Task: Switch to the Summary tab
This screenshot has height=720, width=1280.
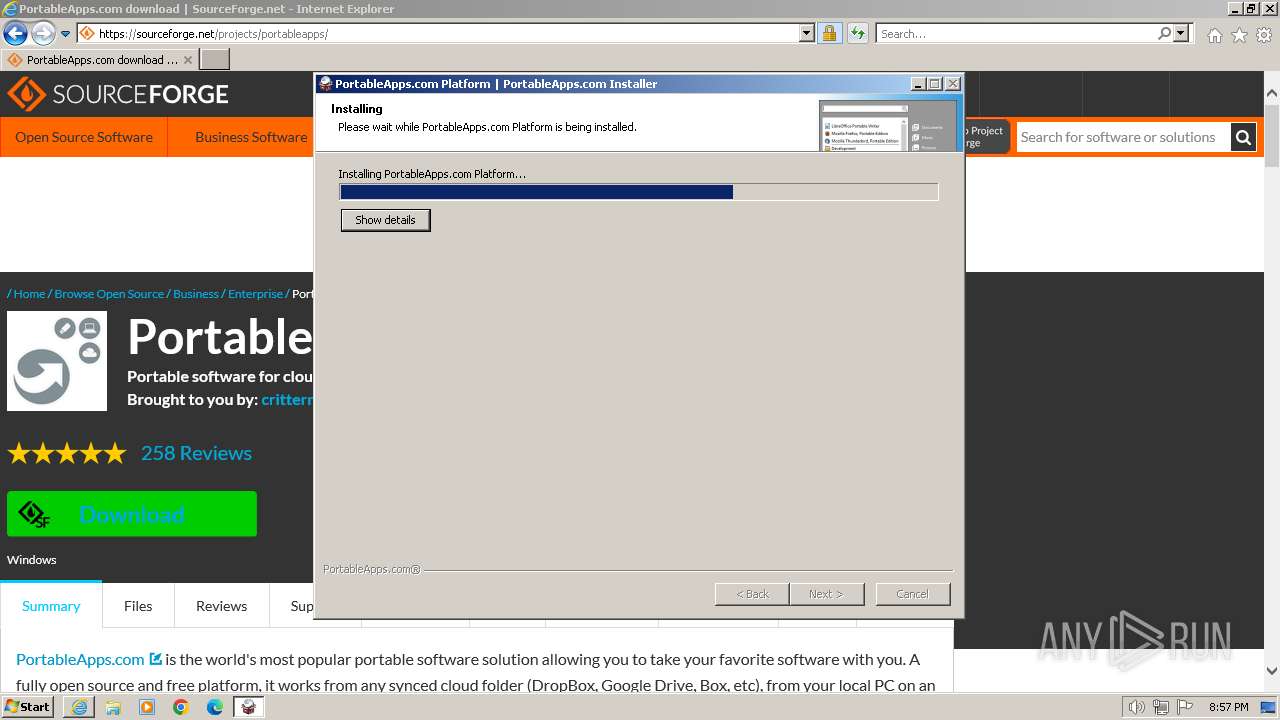Action: (51, 606)
